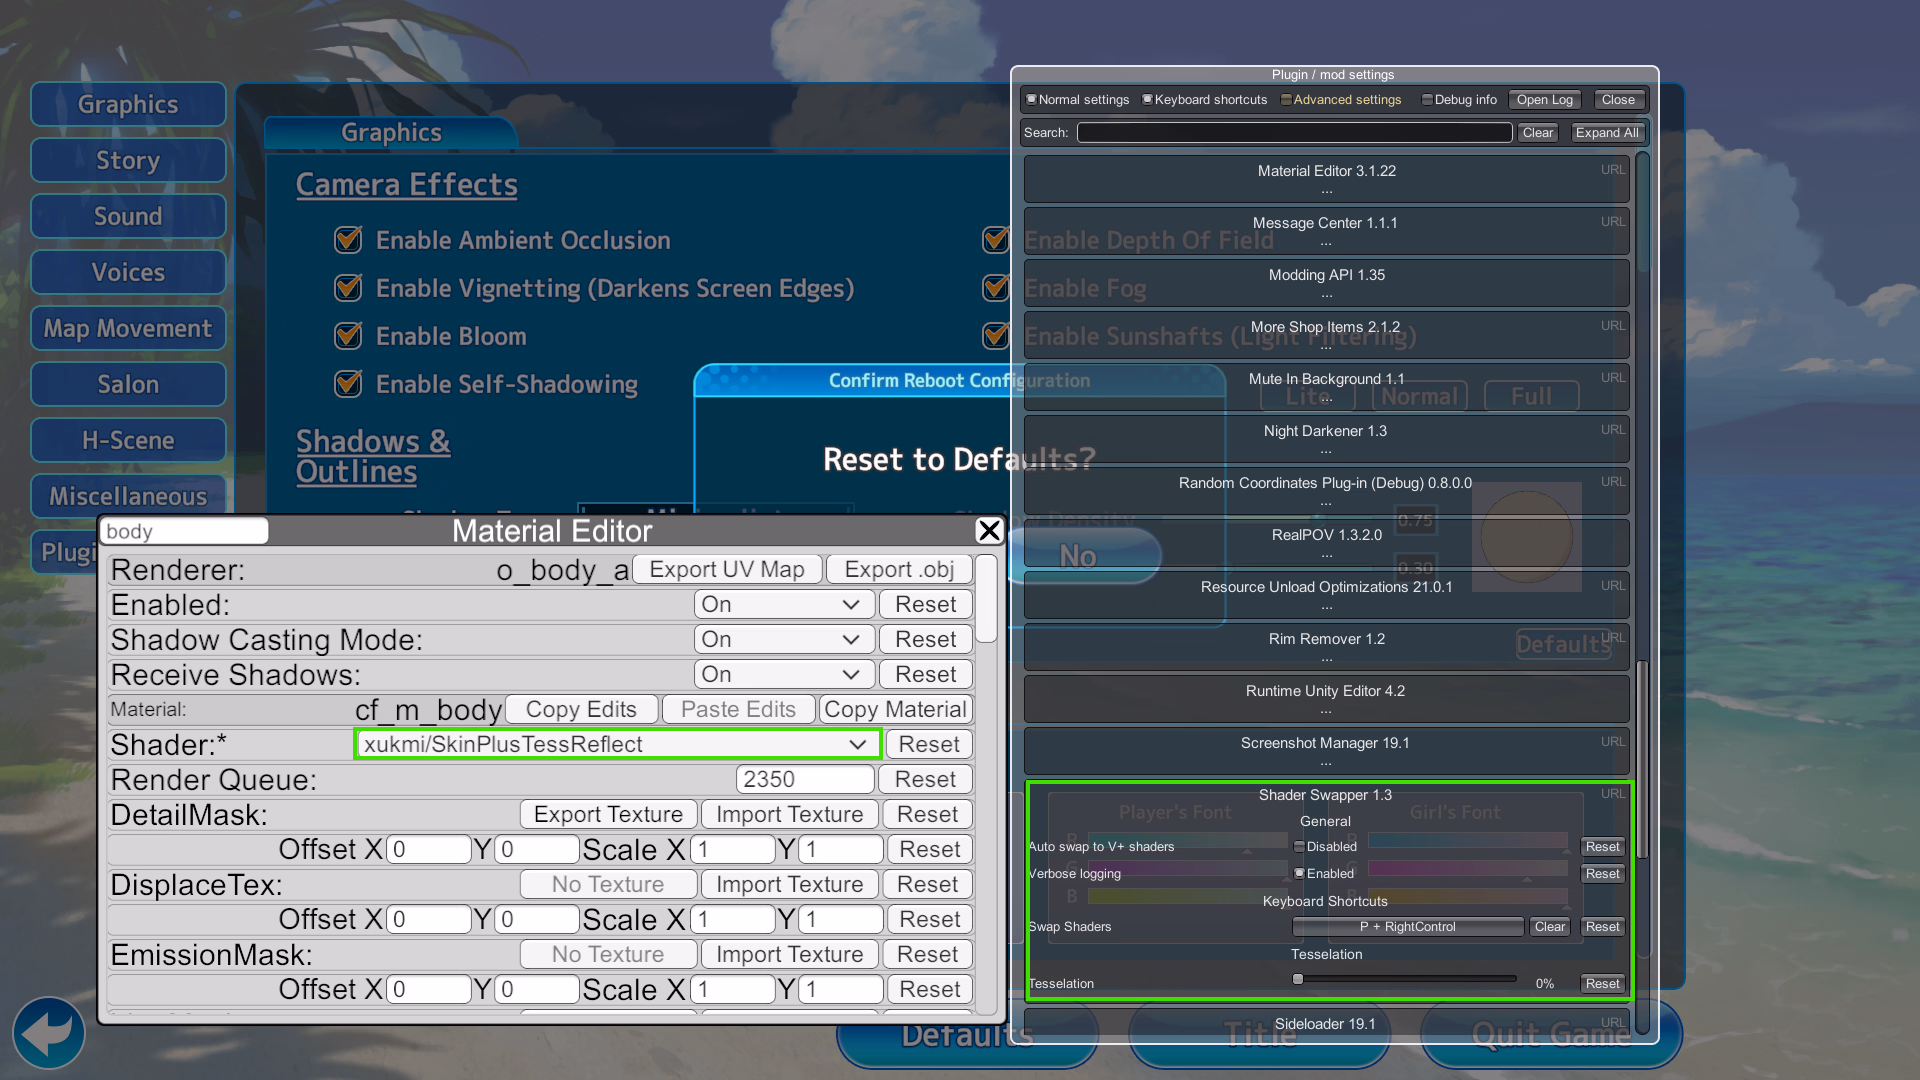Click Copy Material button
This screenshot has width=1920, height=1080.
click(895, 709)
